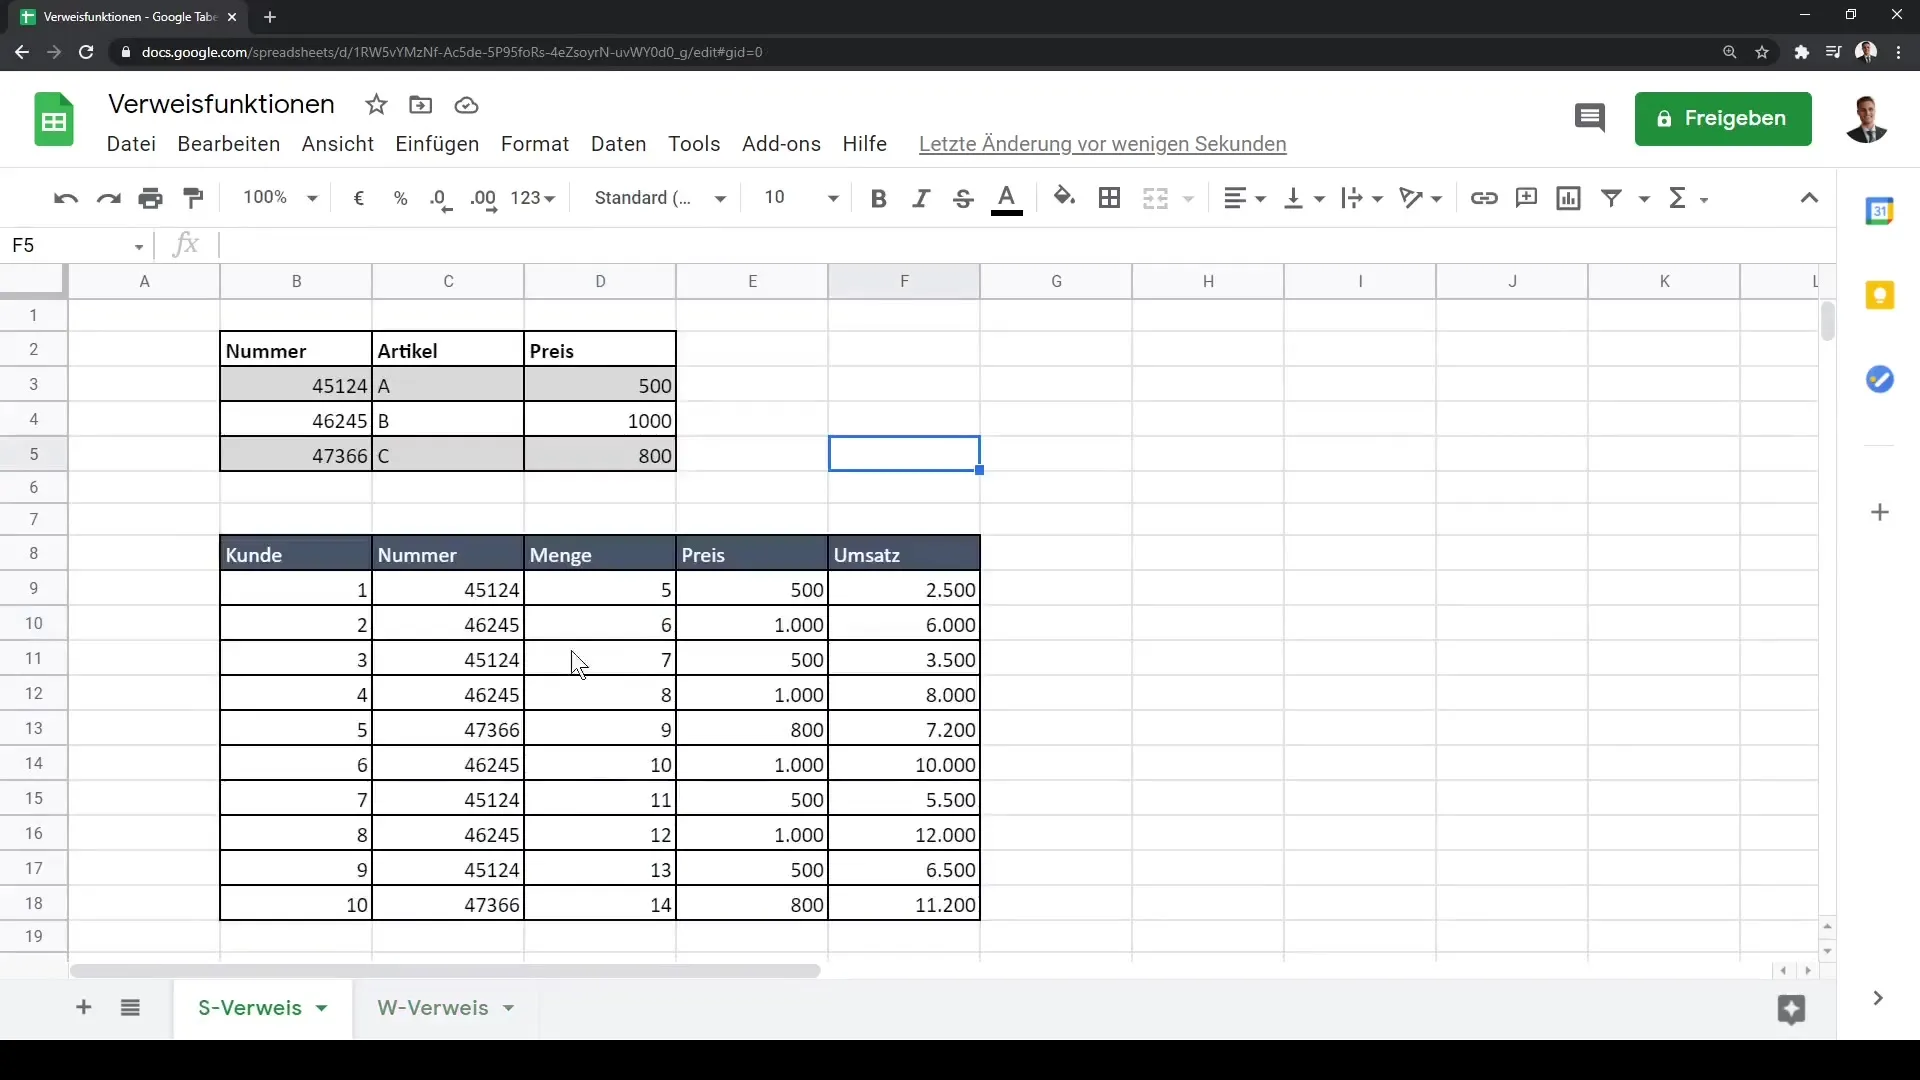Toggle strikethrough formatting
The height and width of the screenshot is (1080, 1920).
point(963,198)
